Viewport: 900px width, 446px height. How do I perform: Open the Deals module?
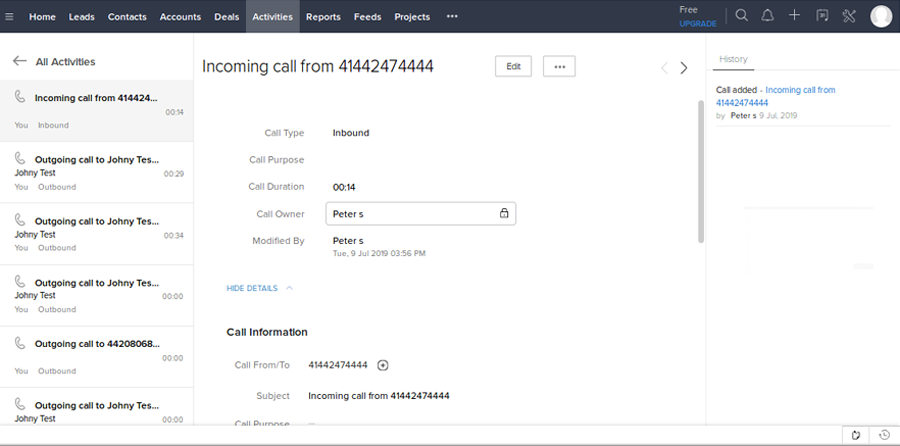point(227,17)
